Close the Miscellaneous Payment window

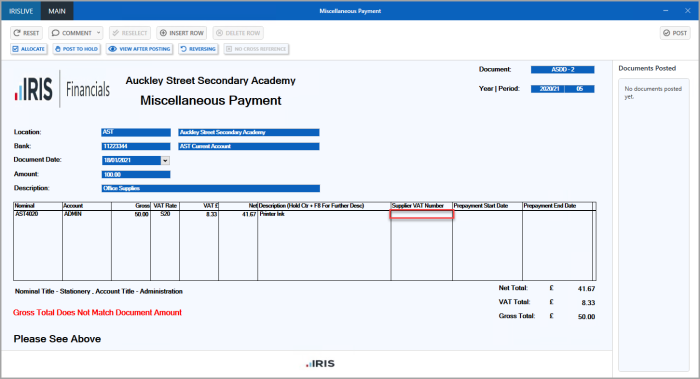click(x=688, y=11)
